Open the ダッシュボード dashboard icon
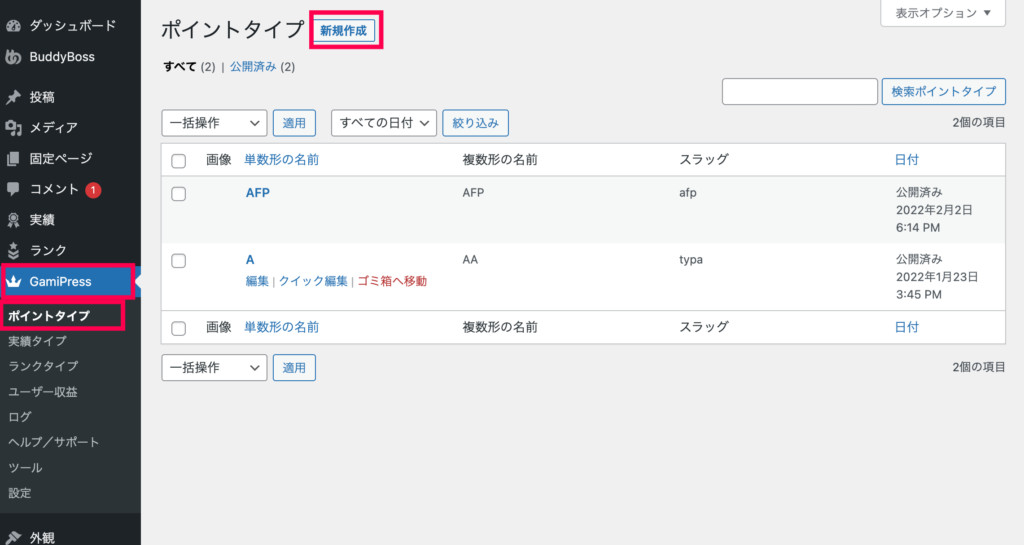 point(13,26)
